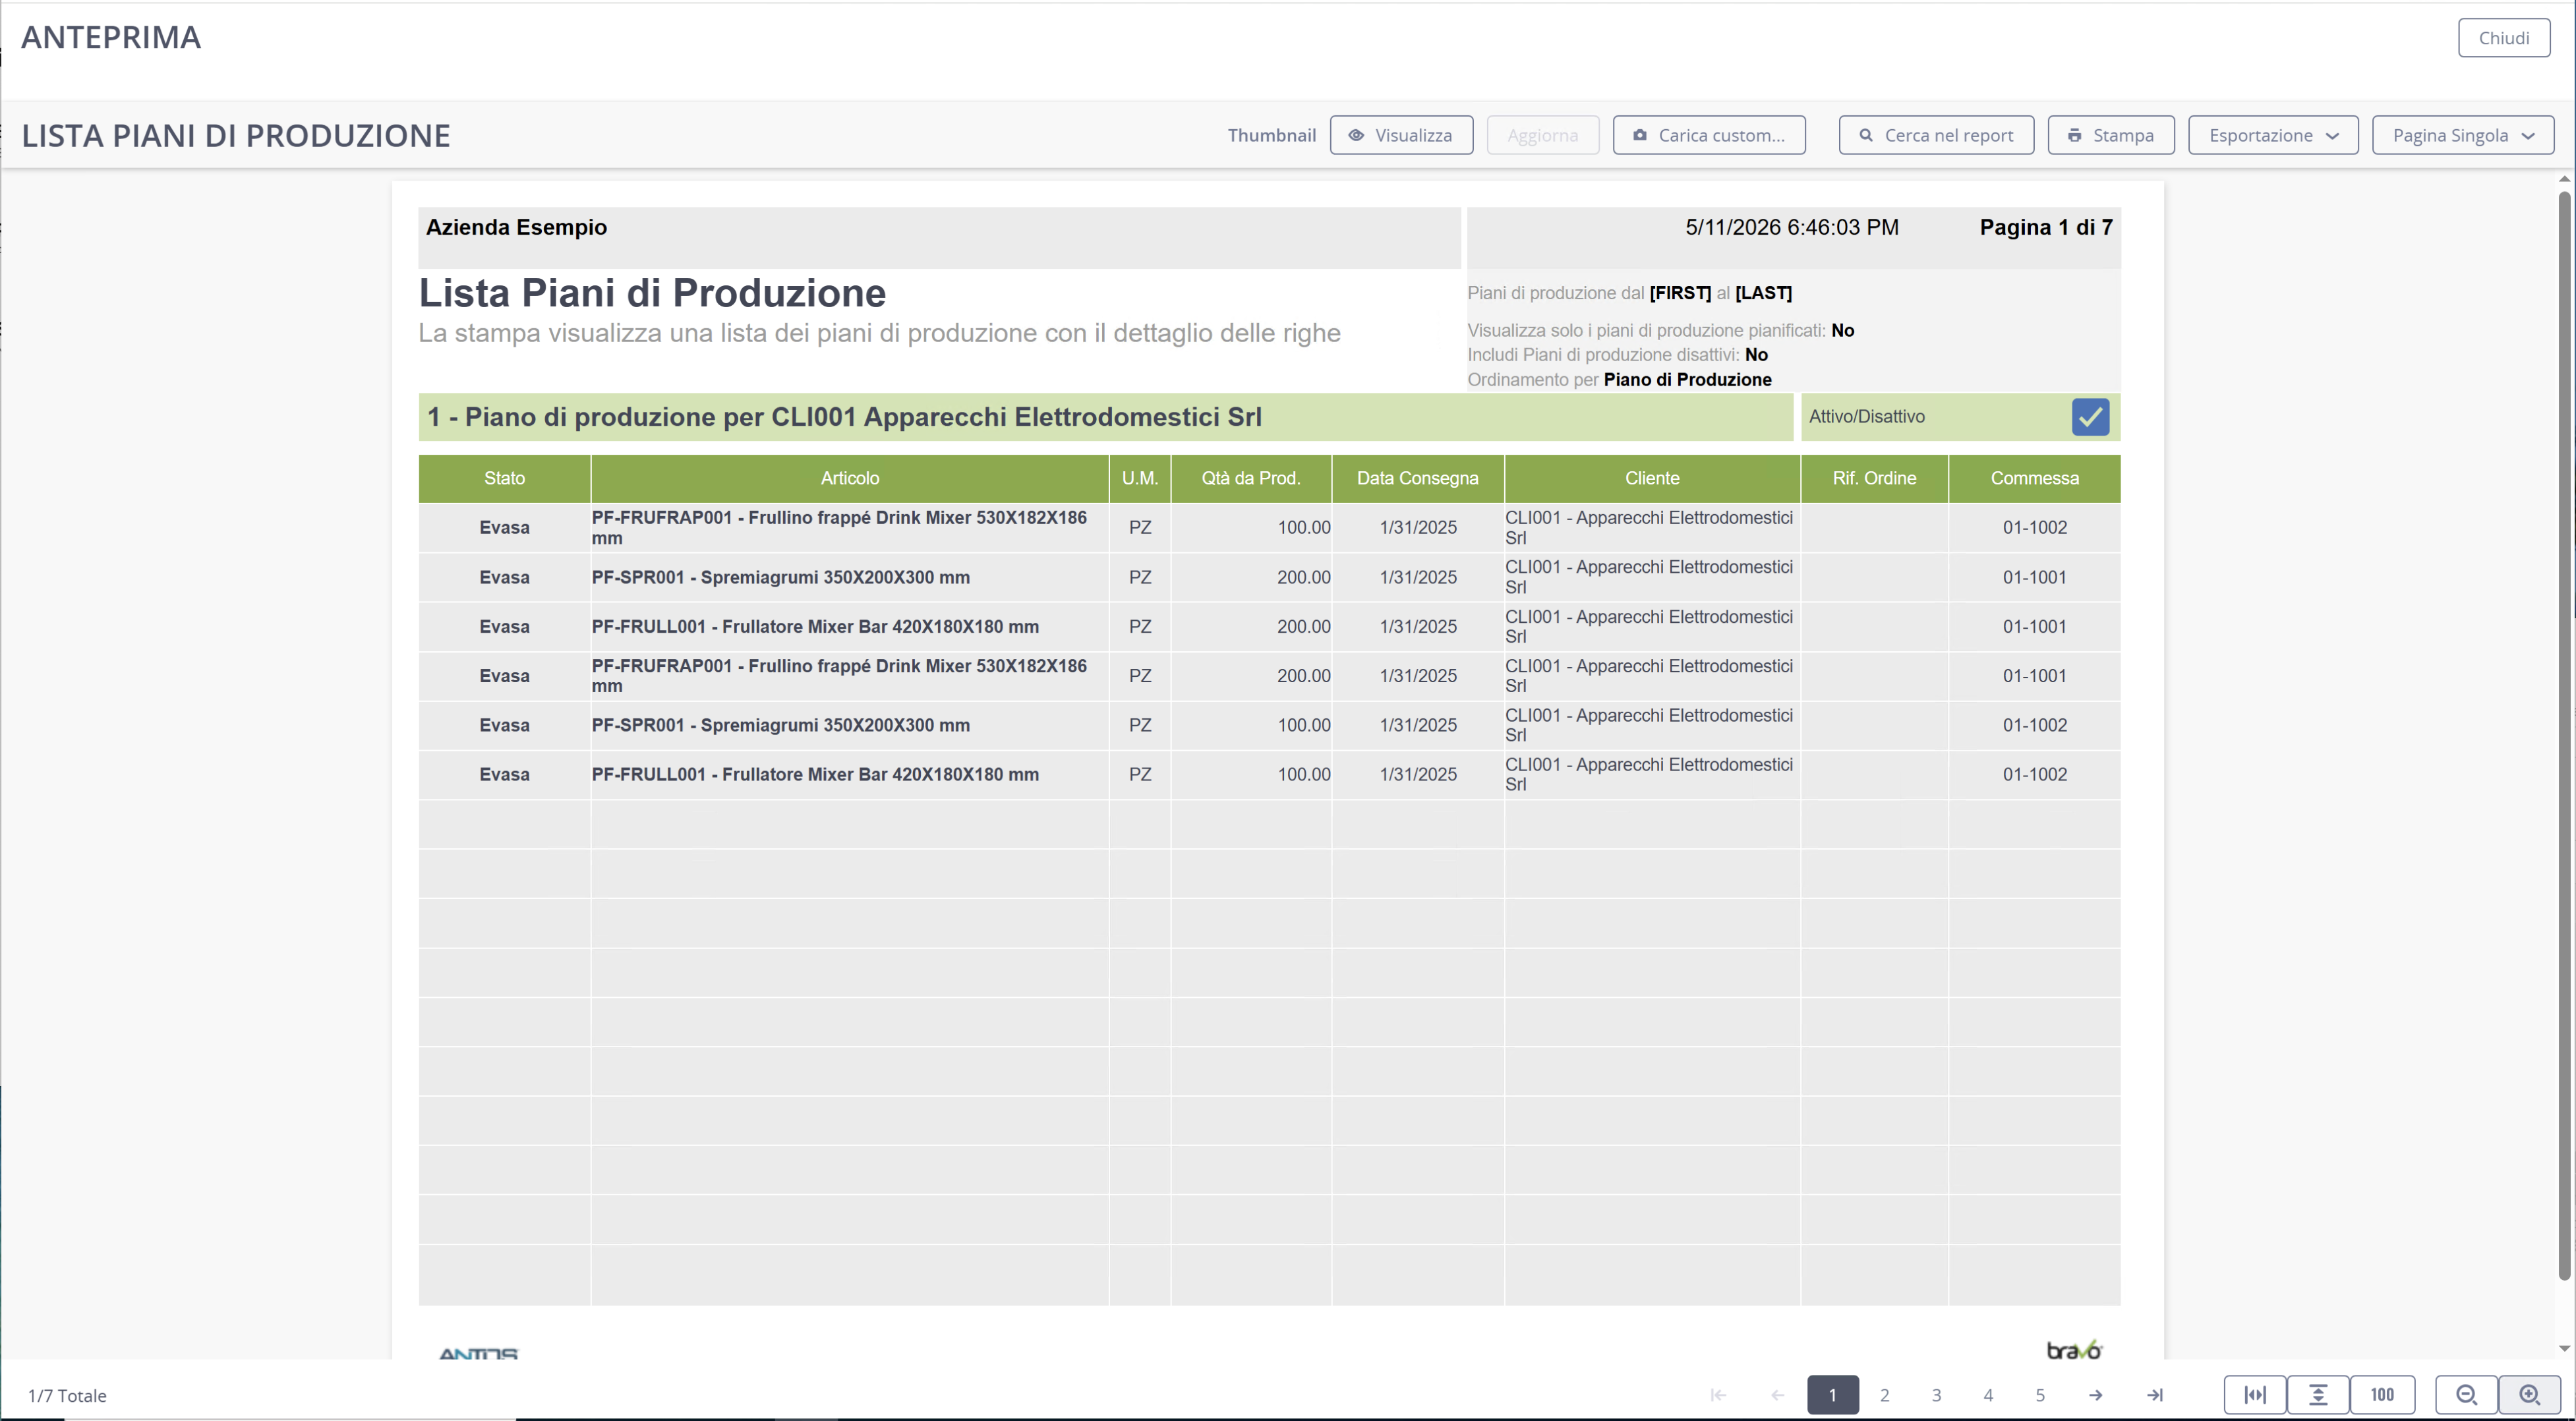Image resolution: width=2576 pixels, height=1421 pixels.
Task: Toggle the Thumbnail panel
Action: click(1271, 135)
